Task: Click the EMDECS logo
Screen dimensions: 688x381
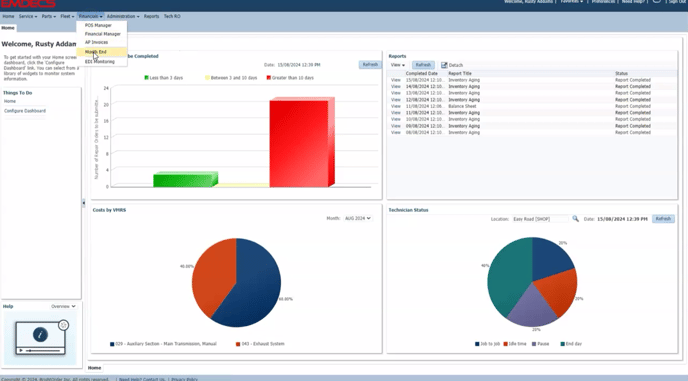Action: pos(28,4)
